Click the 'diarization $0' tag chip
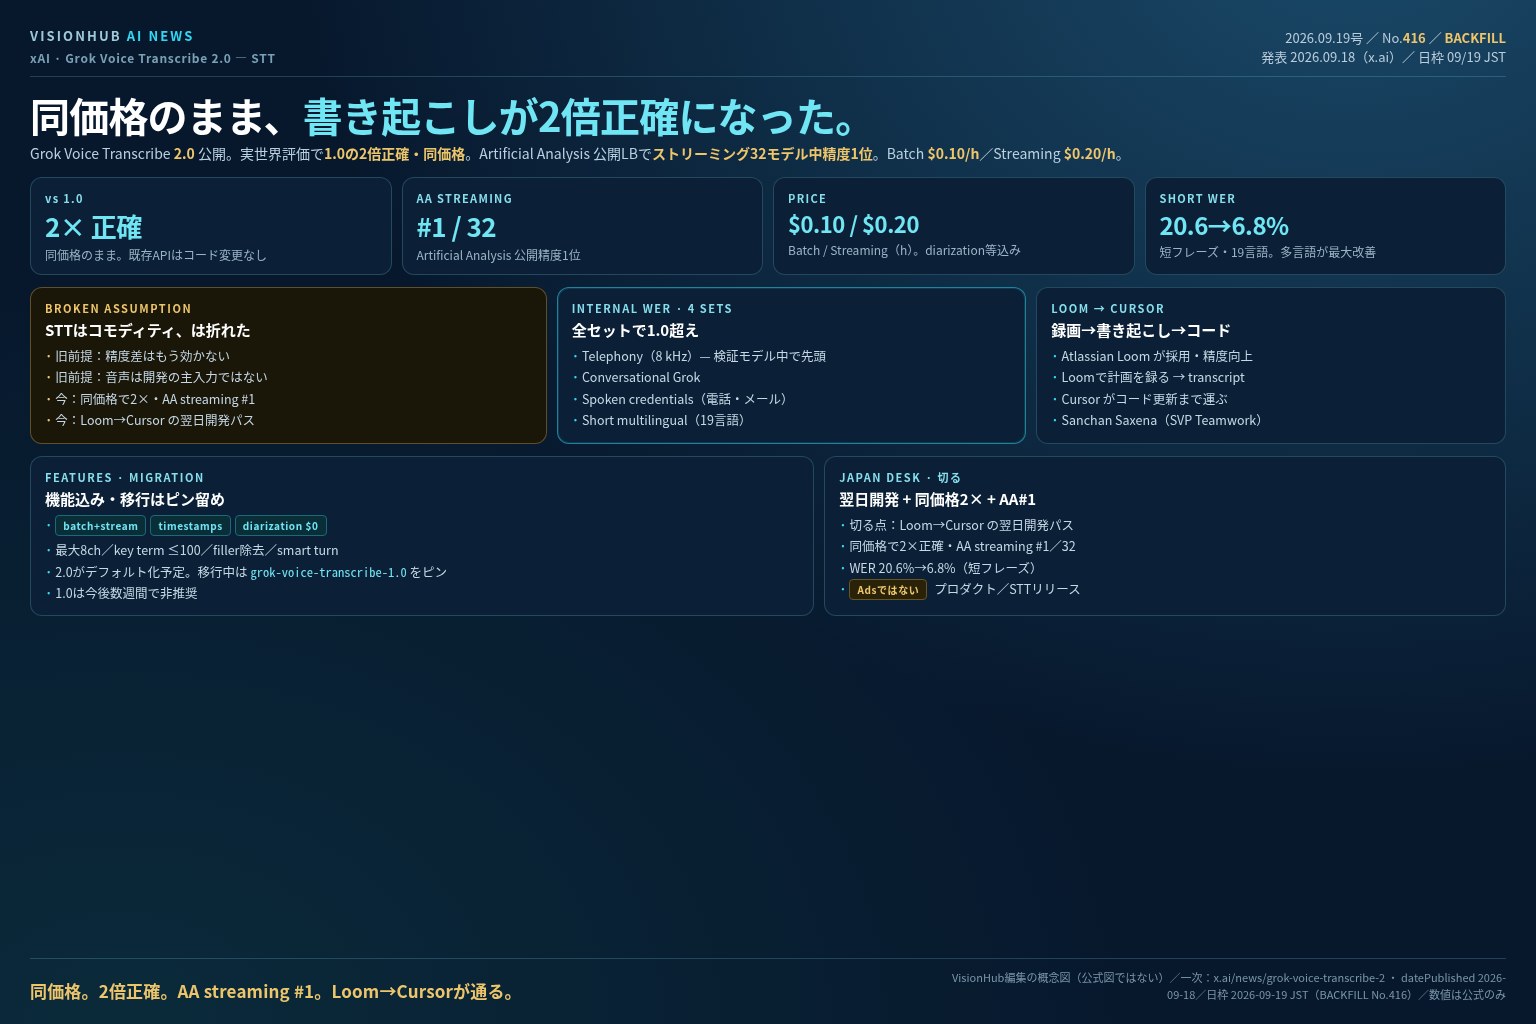The image size is (1536, 1024). (280, 526)
